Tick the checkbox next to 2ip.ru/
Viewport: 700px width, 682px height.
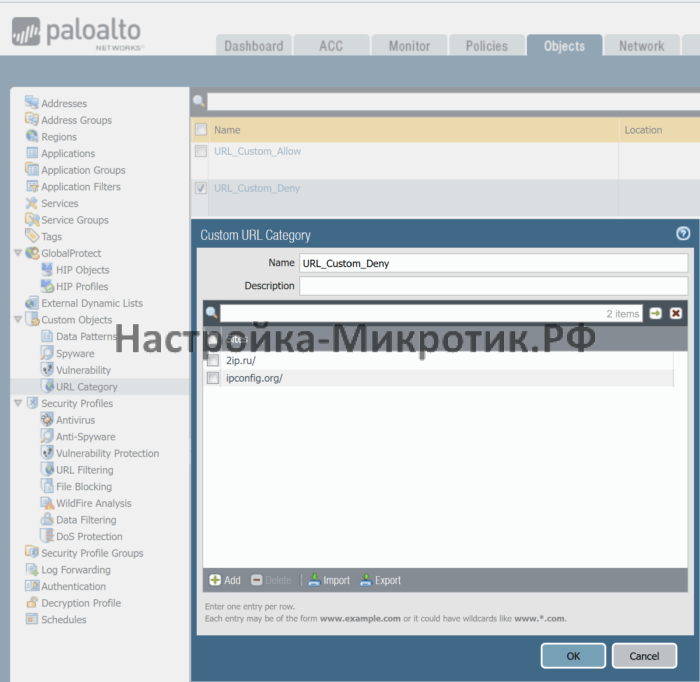point(213,360)
